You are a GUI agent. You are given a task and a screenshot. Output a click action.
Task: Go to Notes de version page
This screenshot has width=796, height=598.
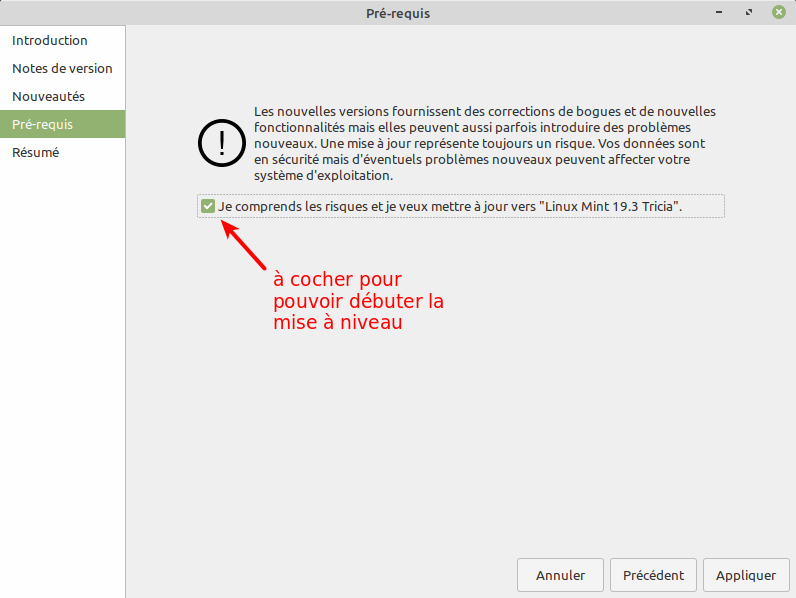[x=62, y=69]
